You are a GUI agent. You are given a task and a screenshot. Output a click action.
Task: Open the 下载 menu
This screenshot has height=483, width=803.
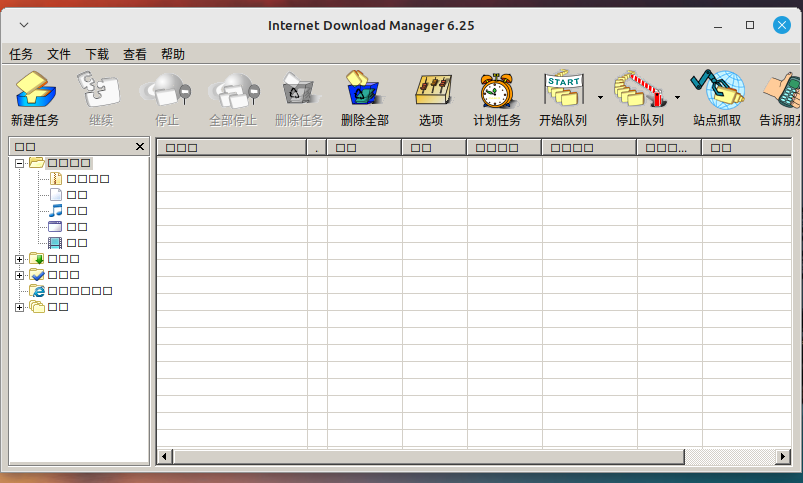(x=97, y=54)
